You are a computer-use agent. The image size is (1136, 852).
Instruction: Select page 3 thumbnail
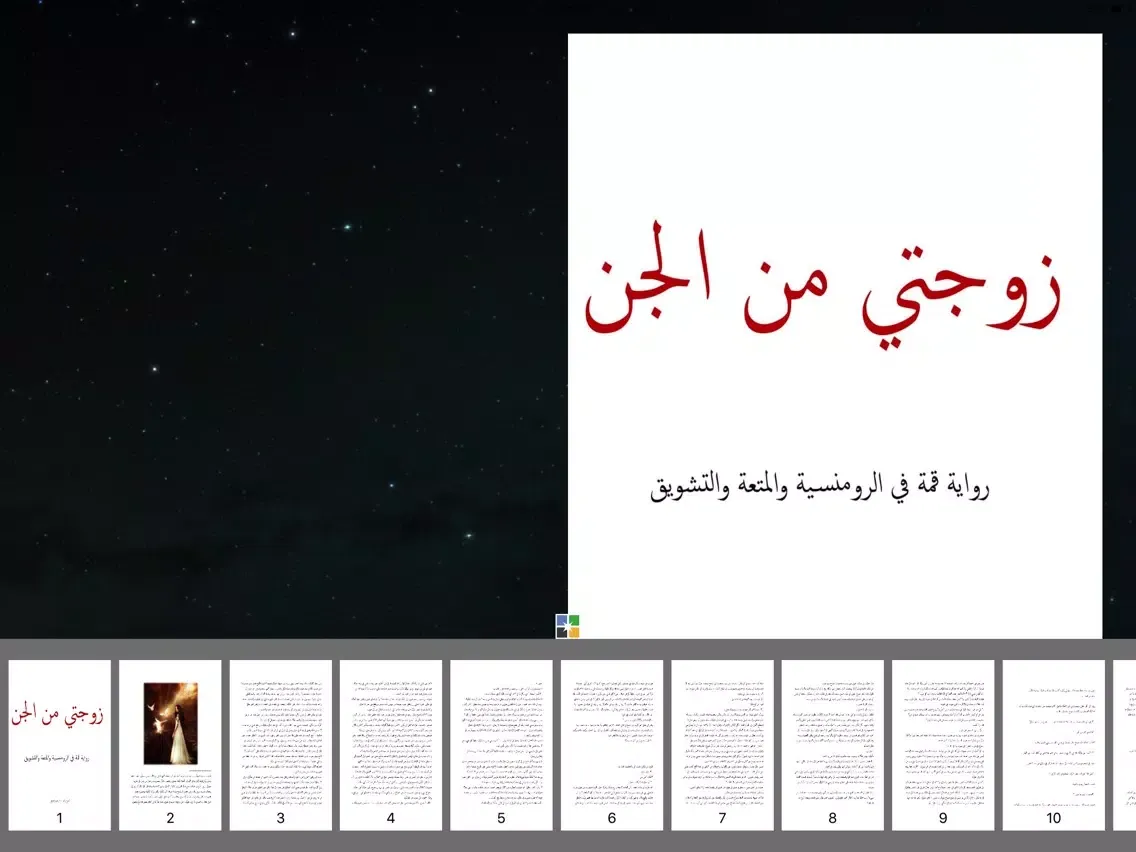(x=280, y=745)
